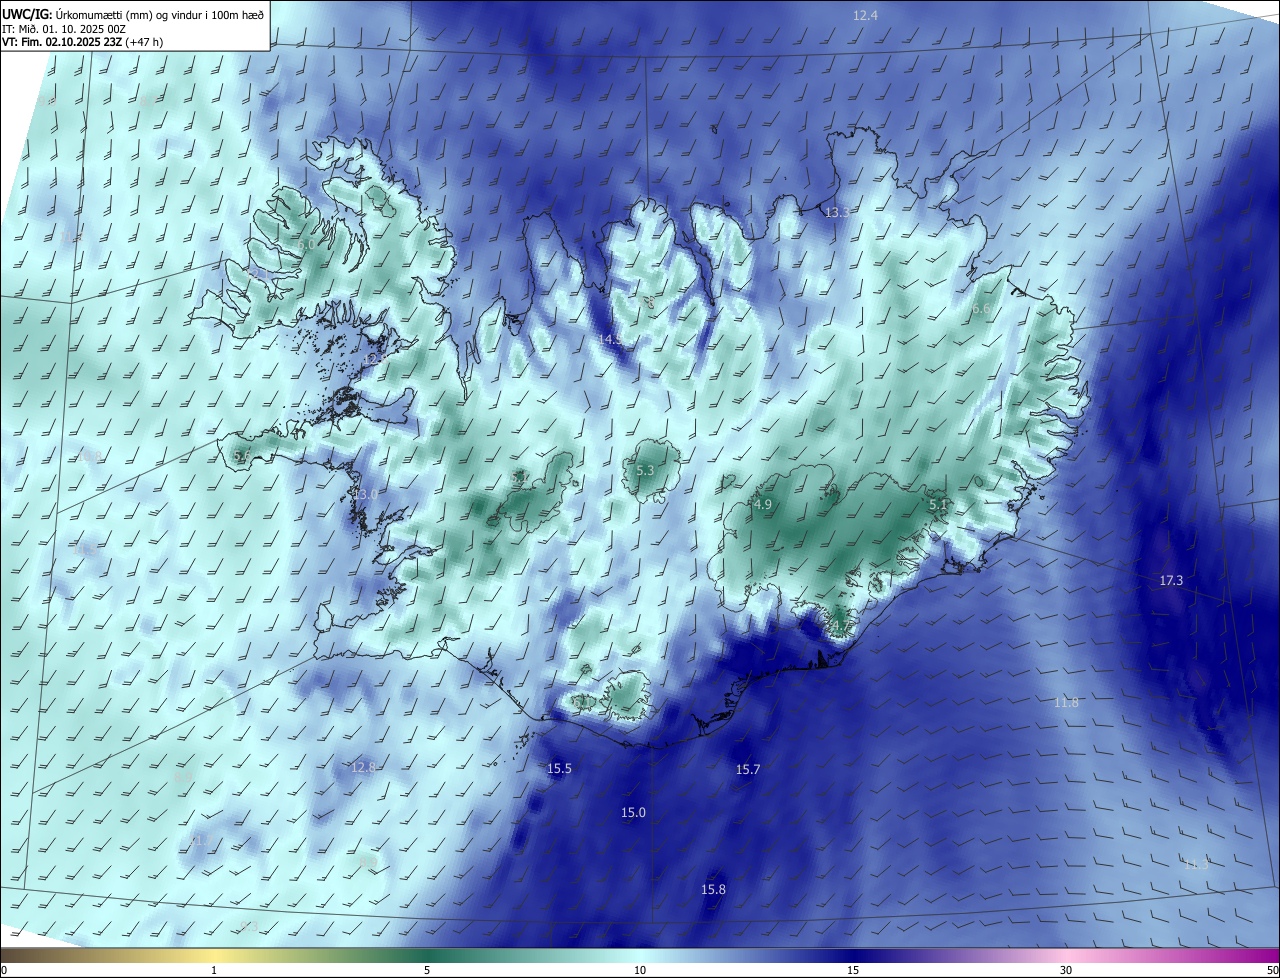Click the 12.8 value label
Image resolution: width=1280 pixels, height=978 pixels.
363,767
